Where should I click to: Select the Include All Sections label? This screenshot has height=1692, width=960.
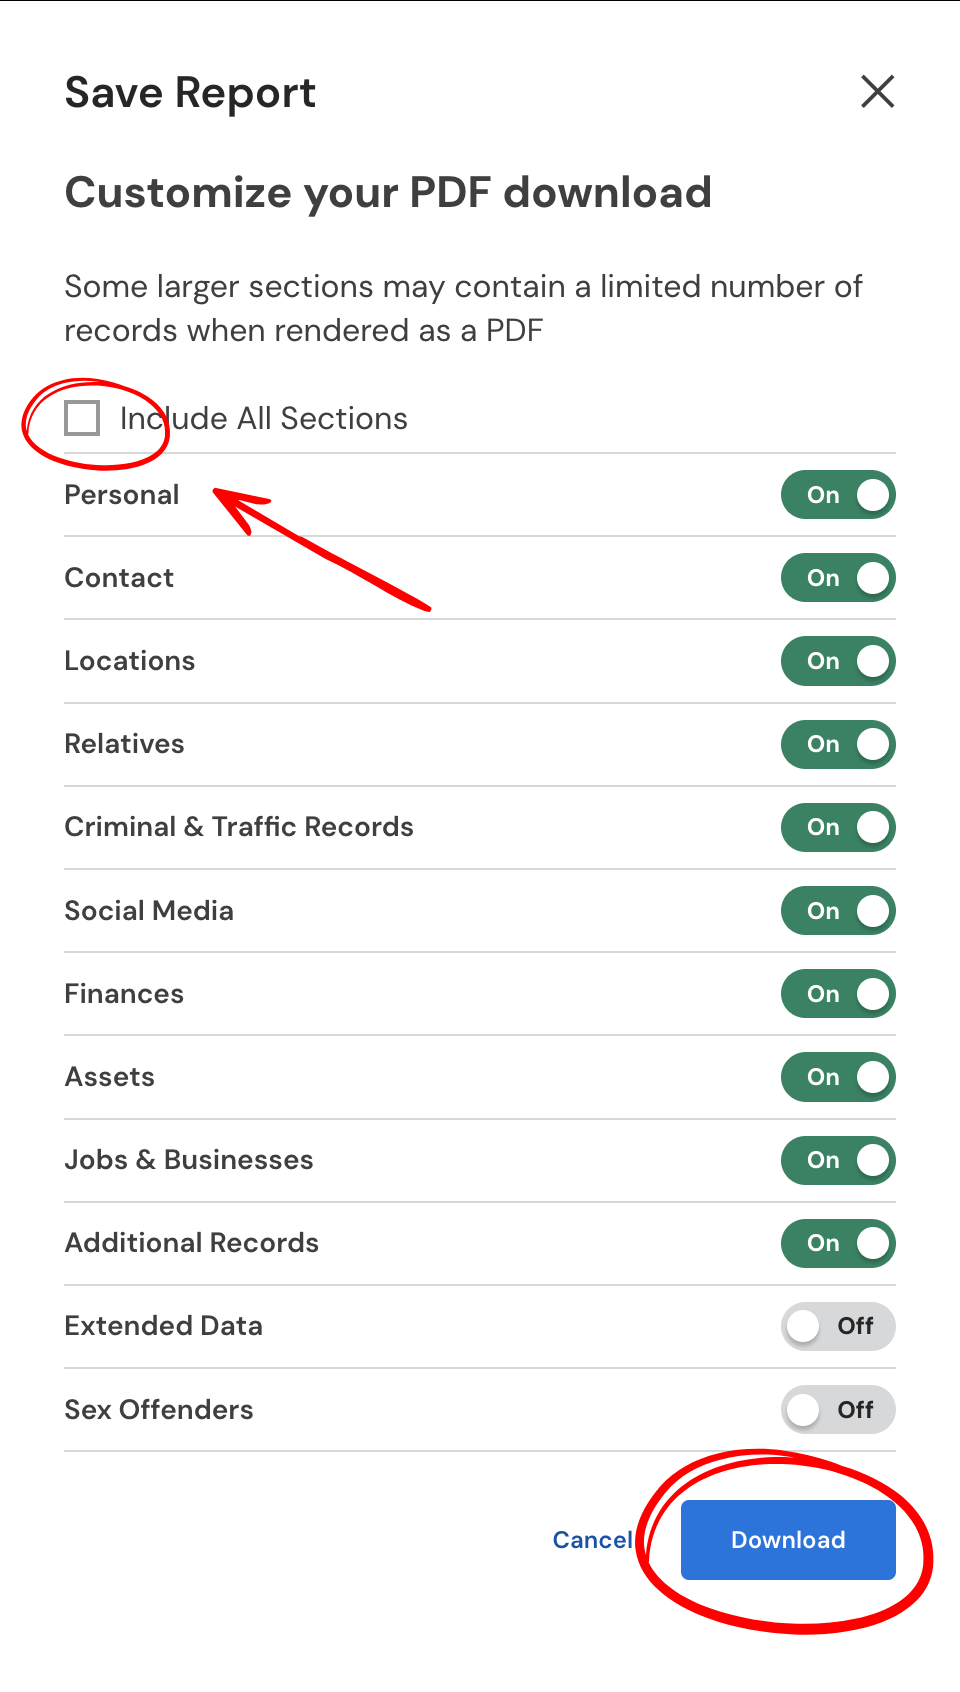pos(264,418)
